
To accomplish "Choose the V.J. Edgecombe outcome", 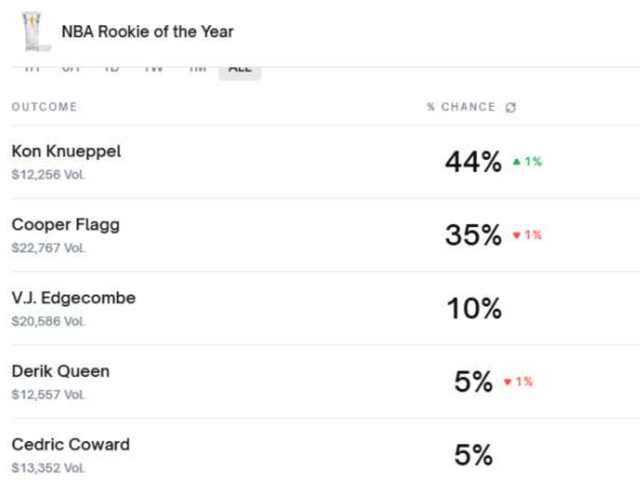I will tap(73, 298).
